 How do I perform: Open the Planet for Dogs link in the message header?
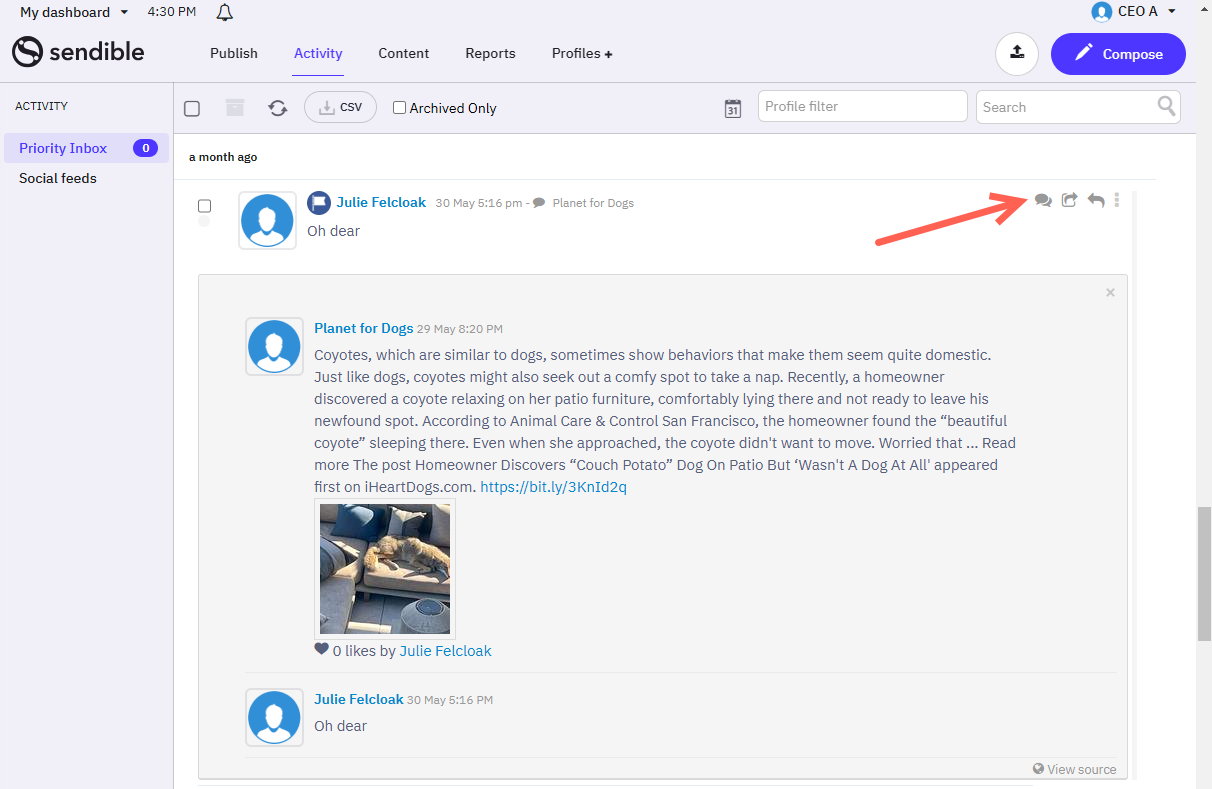[593, 203]
